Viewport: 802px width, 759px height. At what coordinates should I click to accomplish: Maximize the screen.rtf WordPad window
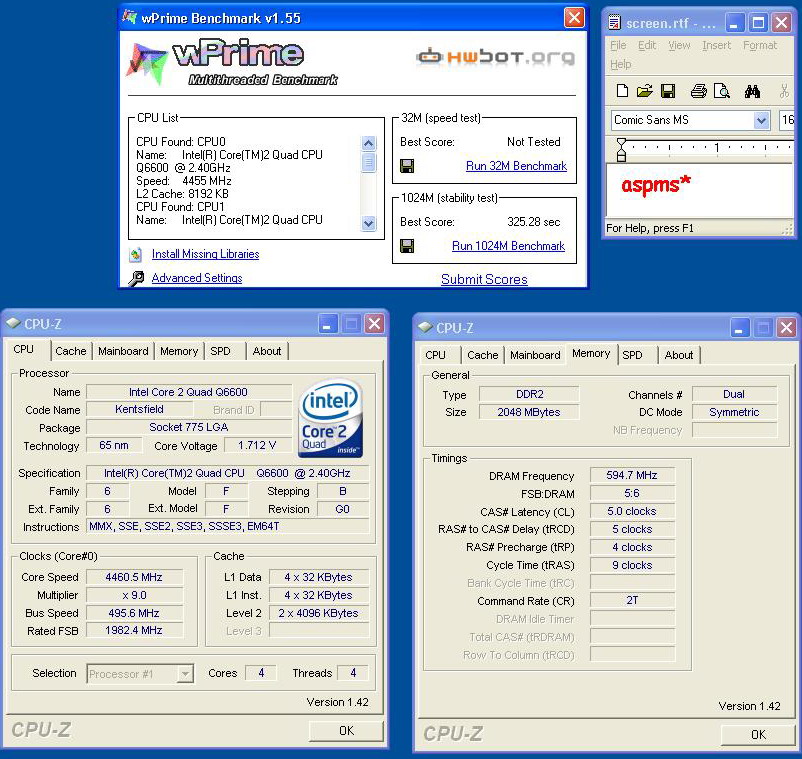(x=758, y=23)
